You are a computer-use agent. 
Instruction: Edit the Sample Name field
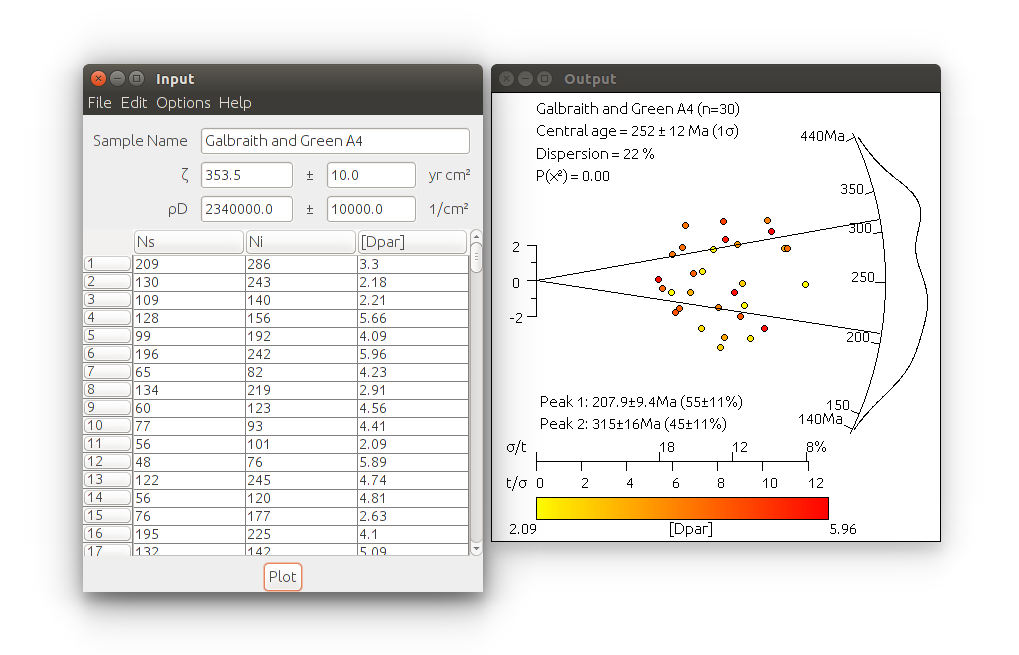pyautogui.click(x=335, y=141)
